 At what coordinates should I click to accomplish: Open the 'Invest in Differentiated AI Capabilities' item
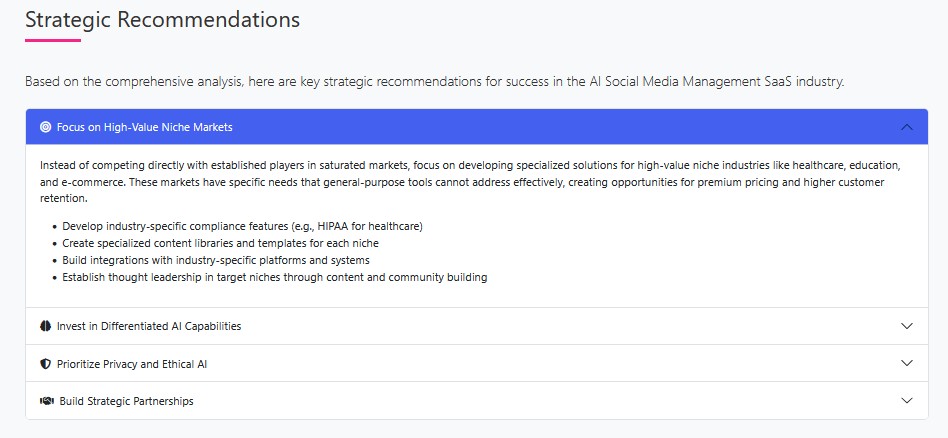tap(149, 326)
